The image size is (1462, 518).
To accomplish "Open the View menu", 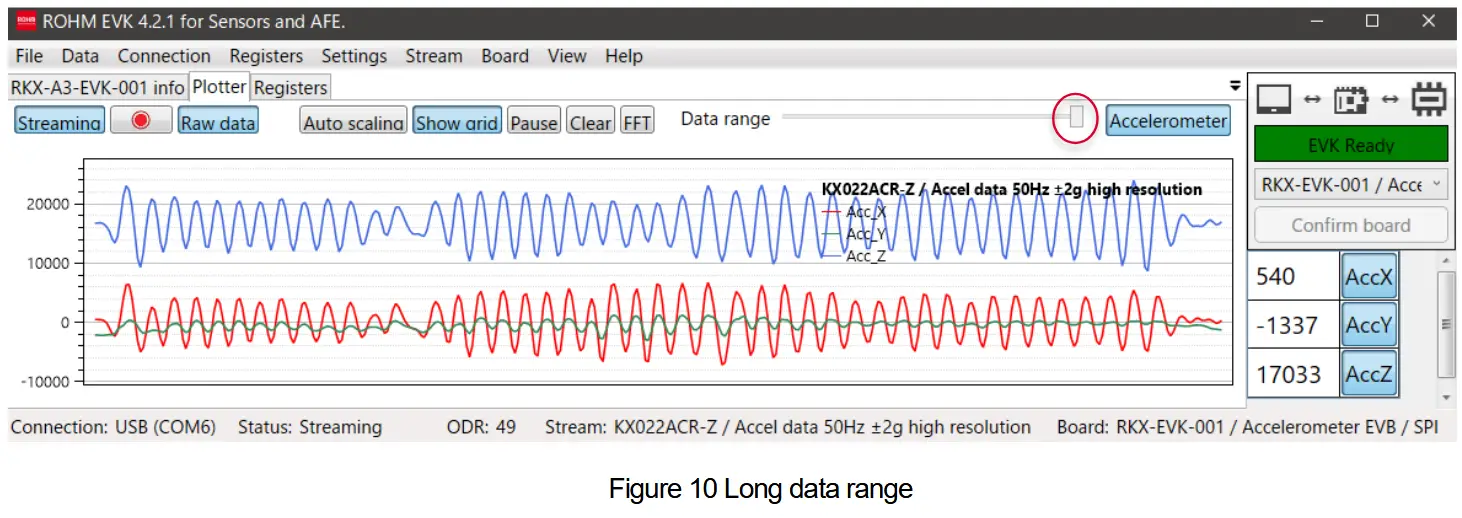I will pyautogui.click(x=567, y=56).
